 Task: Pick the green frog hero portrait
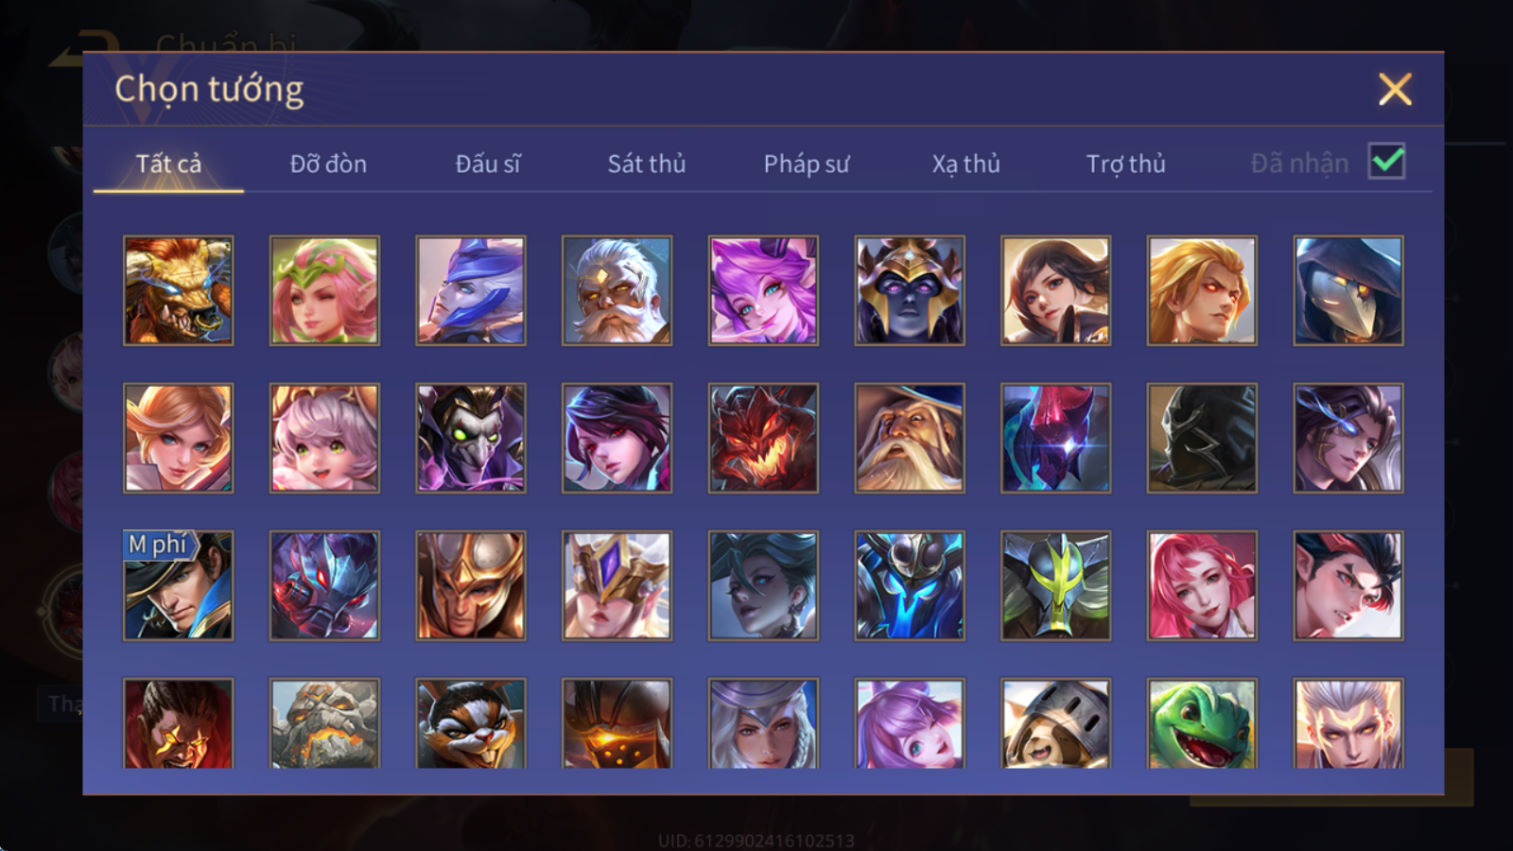click(1202, 723)
